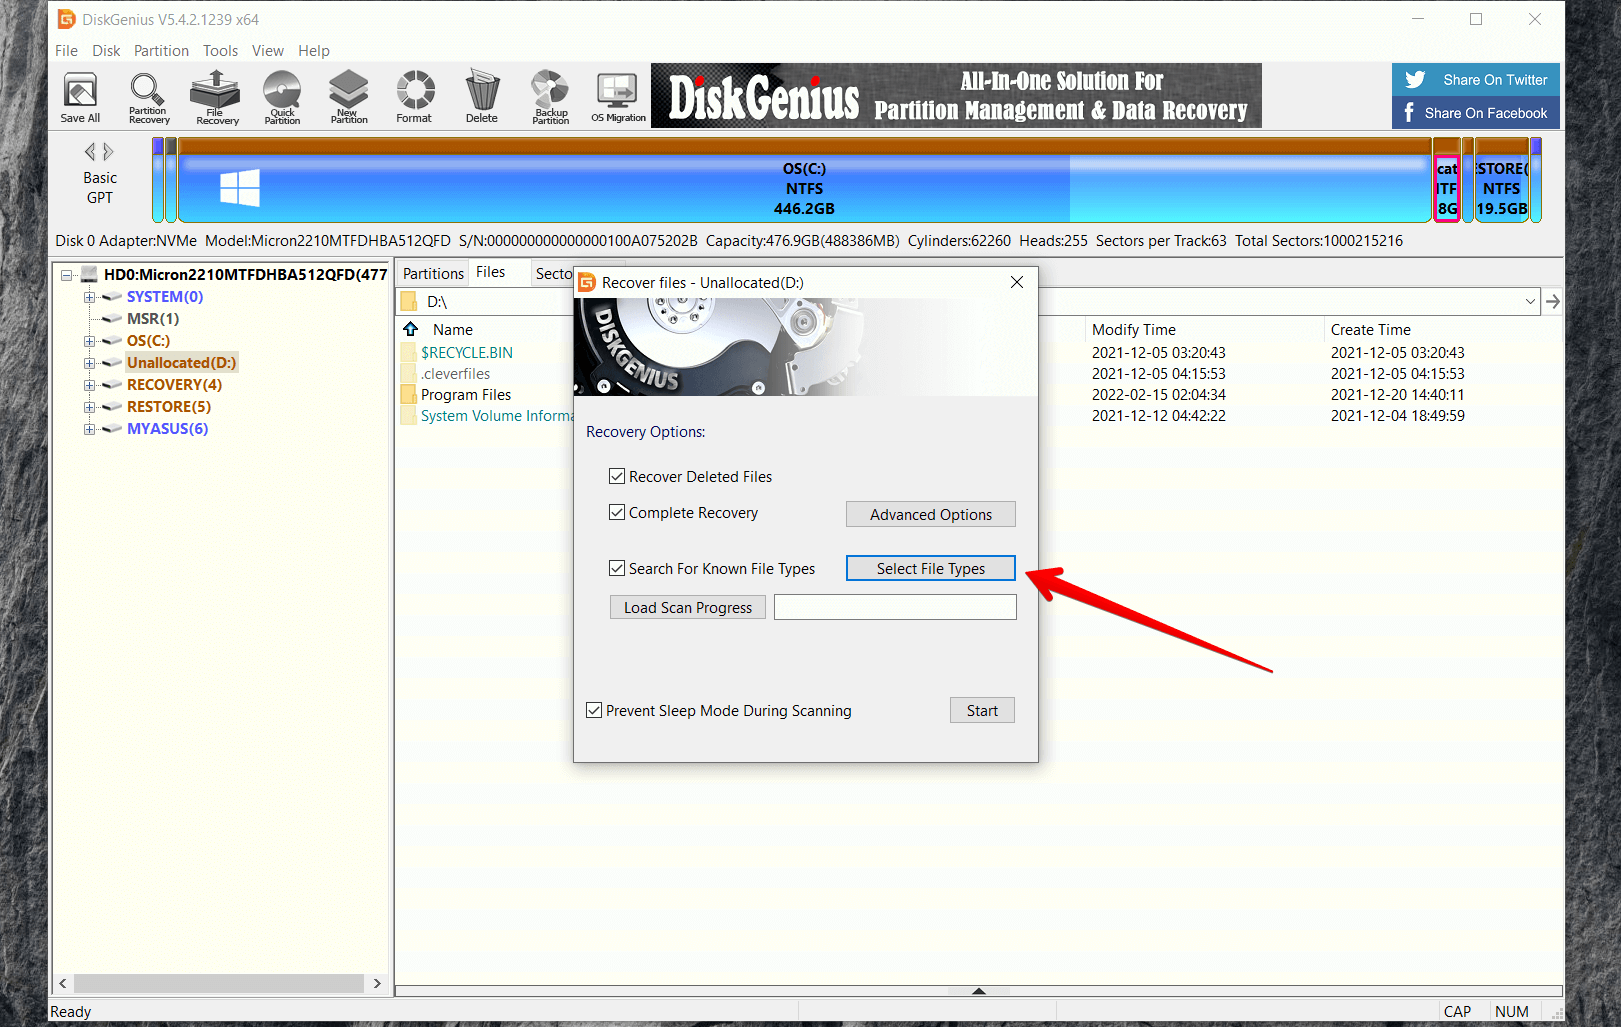Open the Backup Partition tool
1621x1027 pixels.
550,97
